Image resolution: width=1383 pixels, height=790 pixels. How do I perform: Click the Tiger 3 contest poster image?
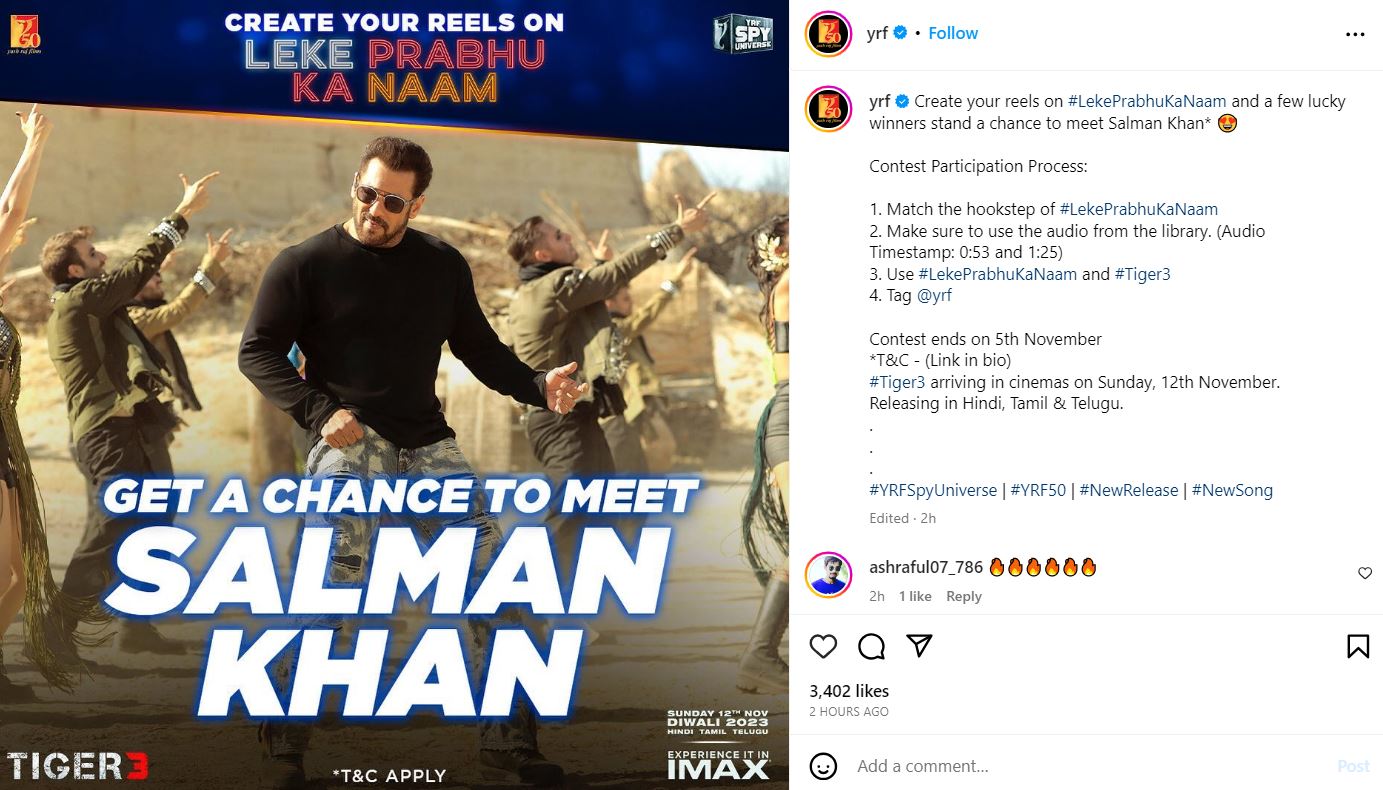click(x=394, y=395)
